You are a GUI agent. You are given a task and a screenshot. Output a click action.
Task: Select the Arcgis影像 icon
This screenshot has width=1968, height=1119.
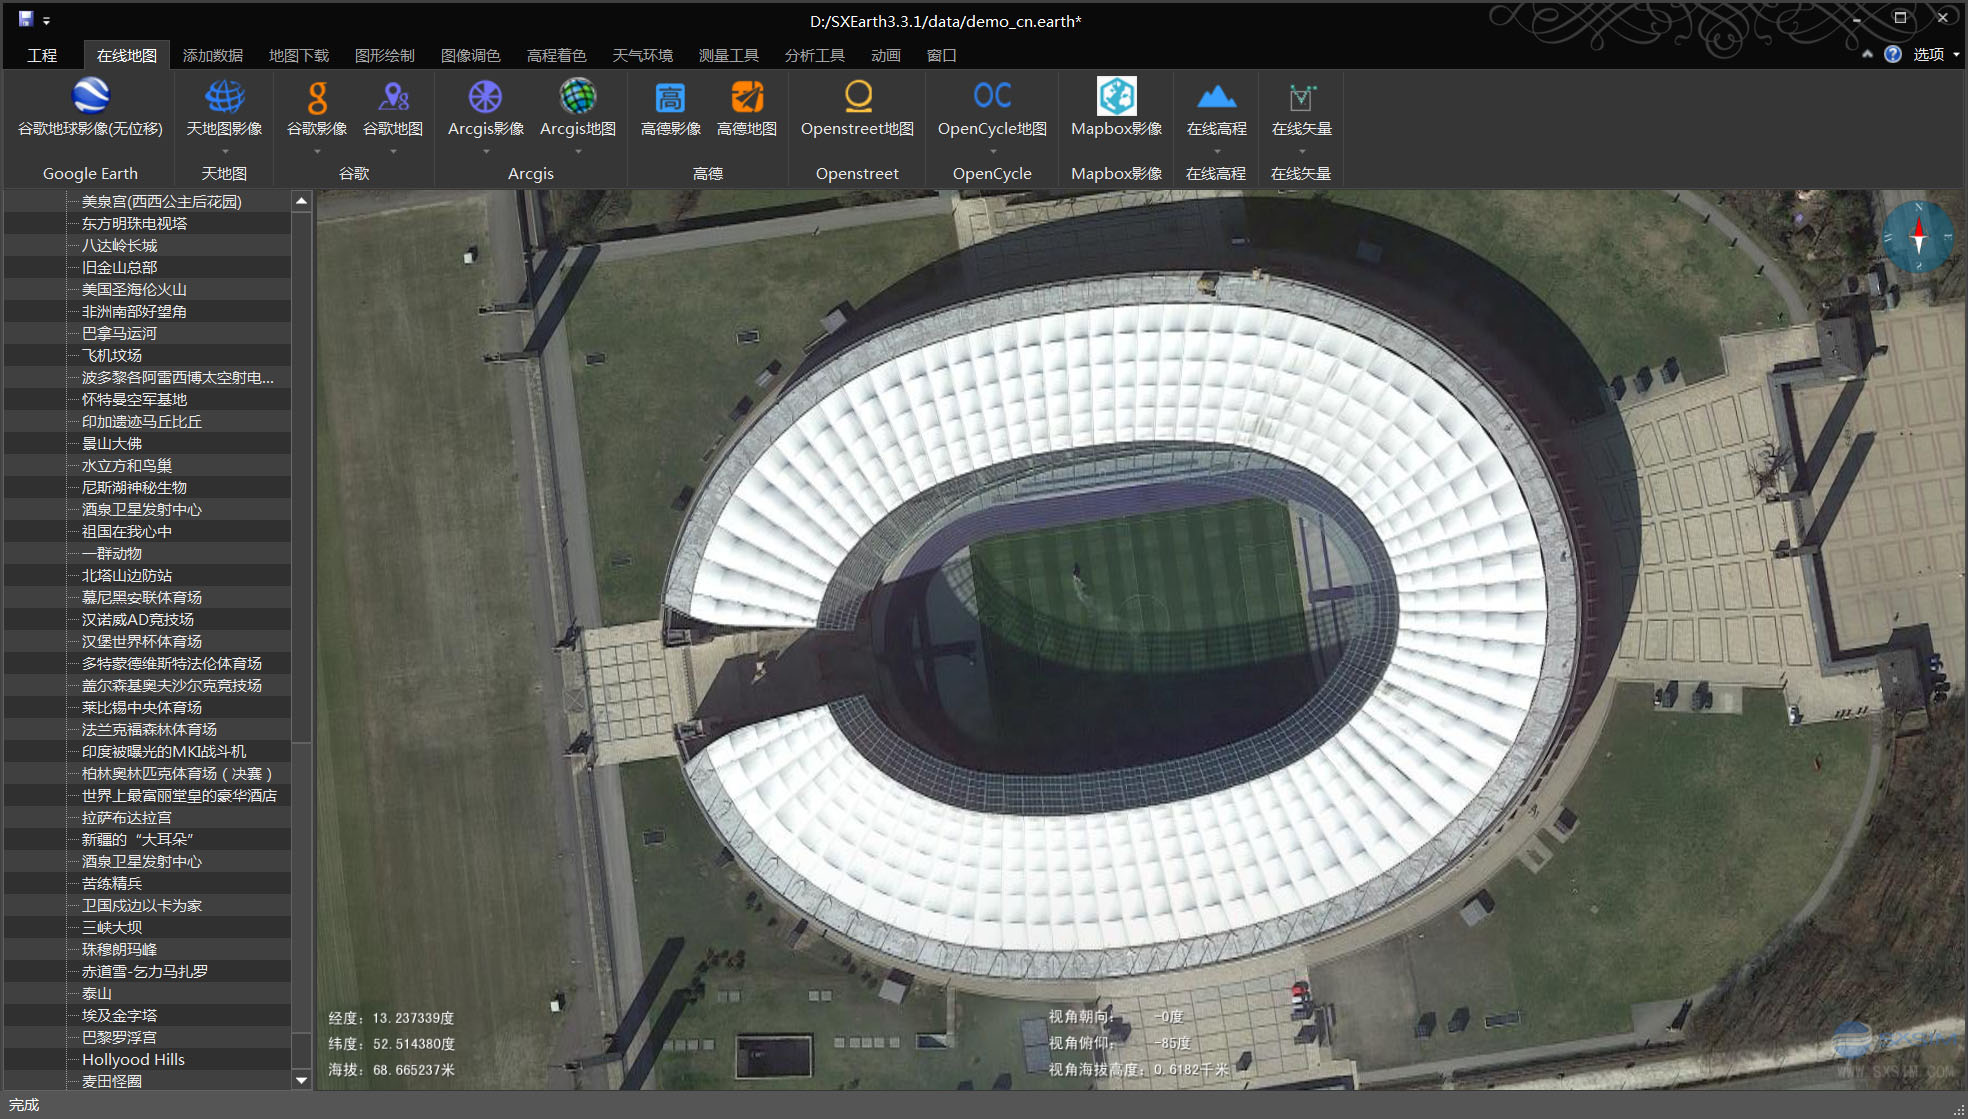[486, 96]
